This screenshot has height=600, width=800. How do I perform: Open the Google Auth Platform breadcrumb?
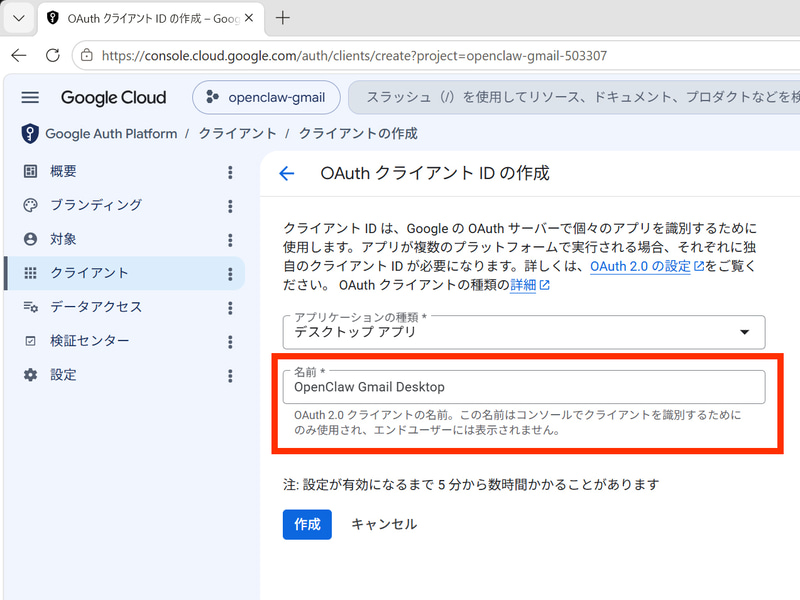[x=111, y=134]
